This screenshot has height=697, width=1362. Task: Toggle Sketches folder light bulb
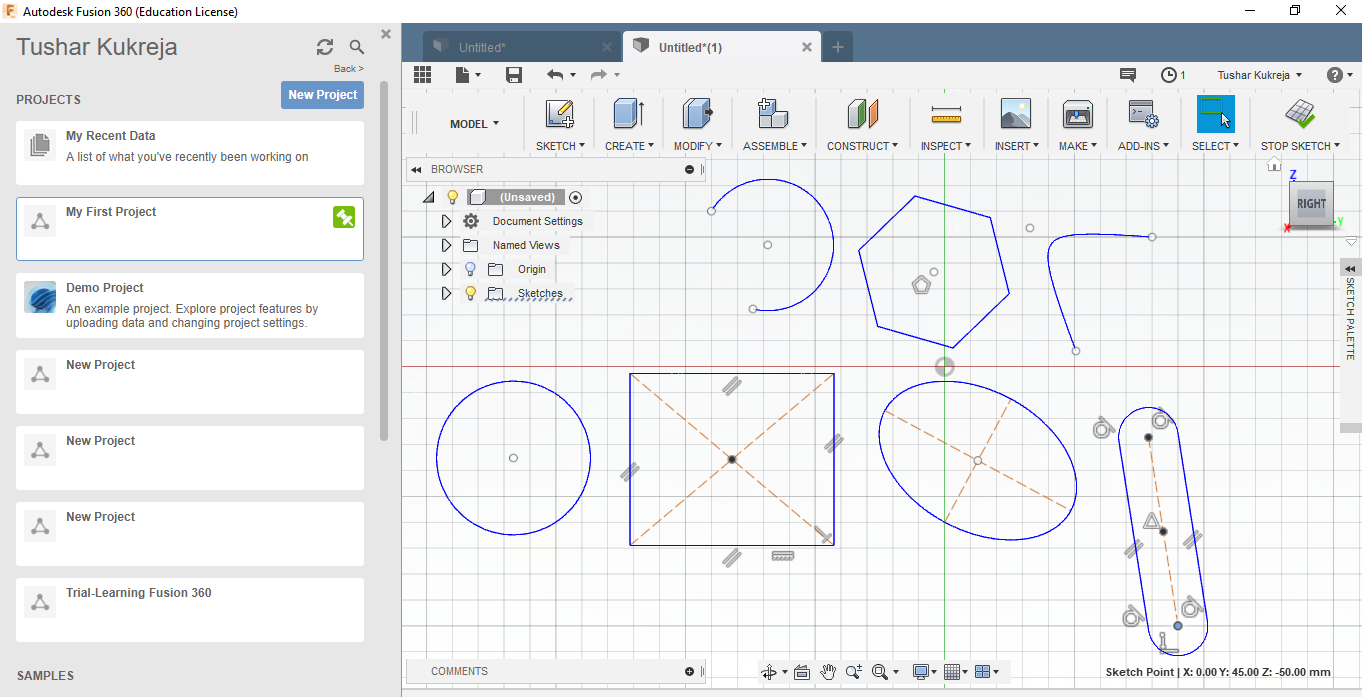click(x=471, y=293)
